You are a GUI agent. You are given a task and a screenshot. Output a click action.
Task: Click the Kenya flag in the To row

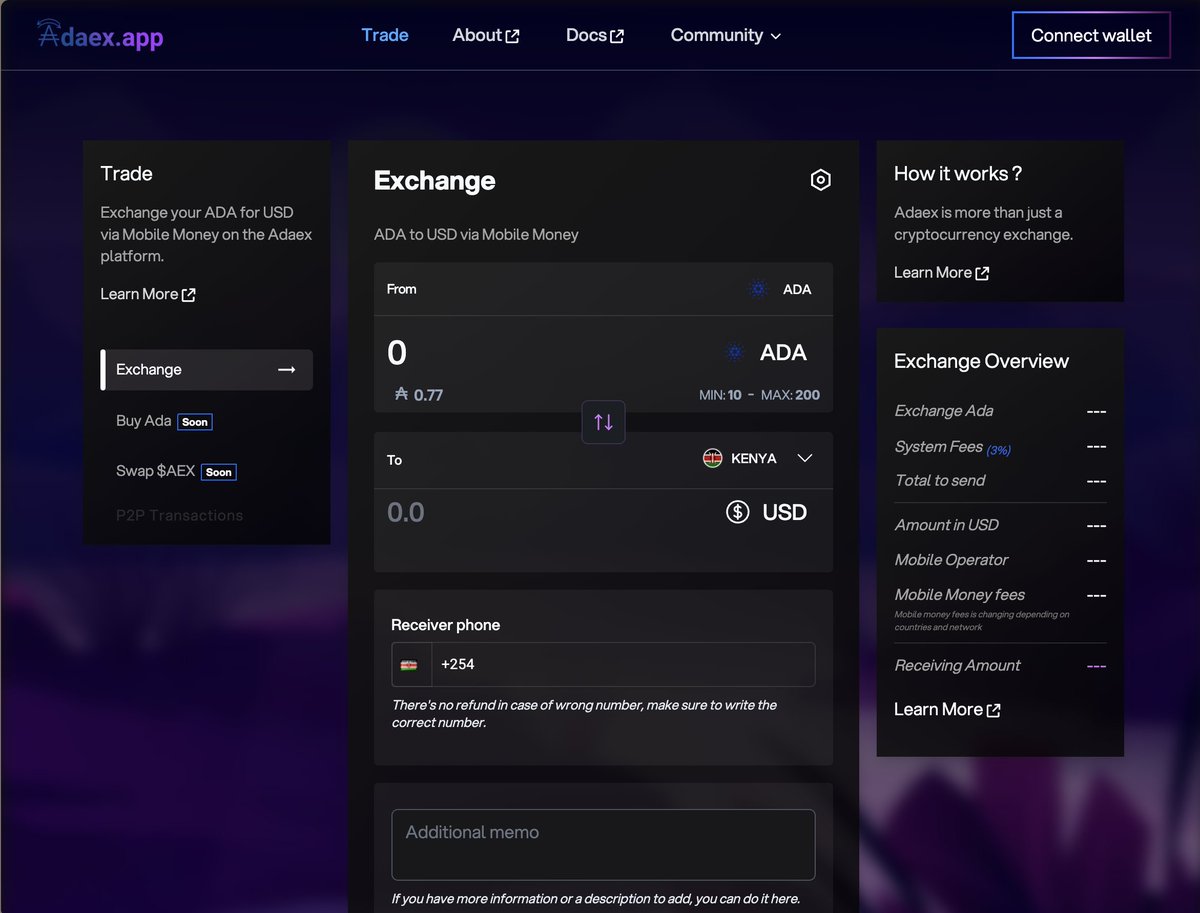(x=712, y=458)
